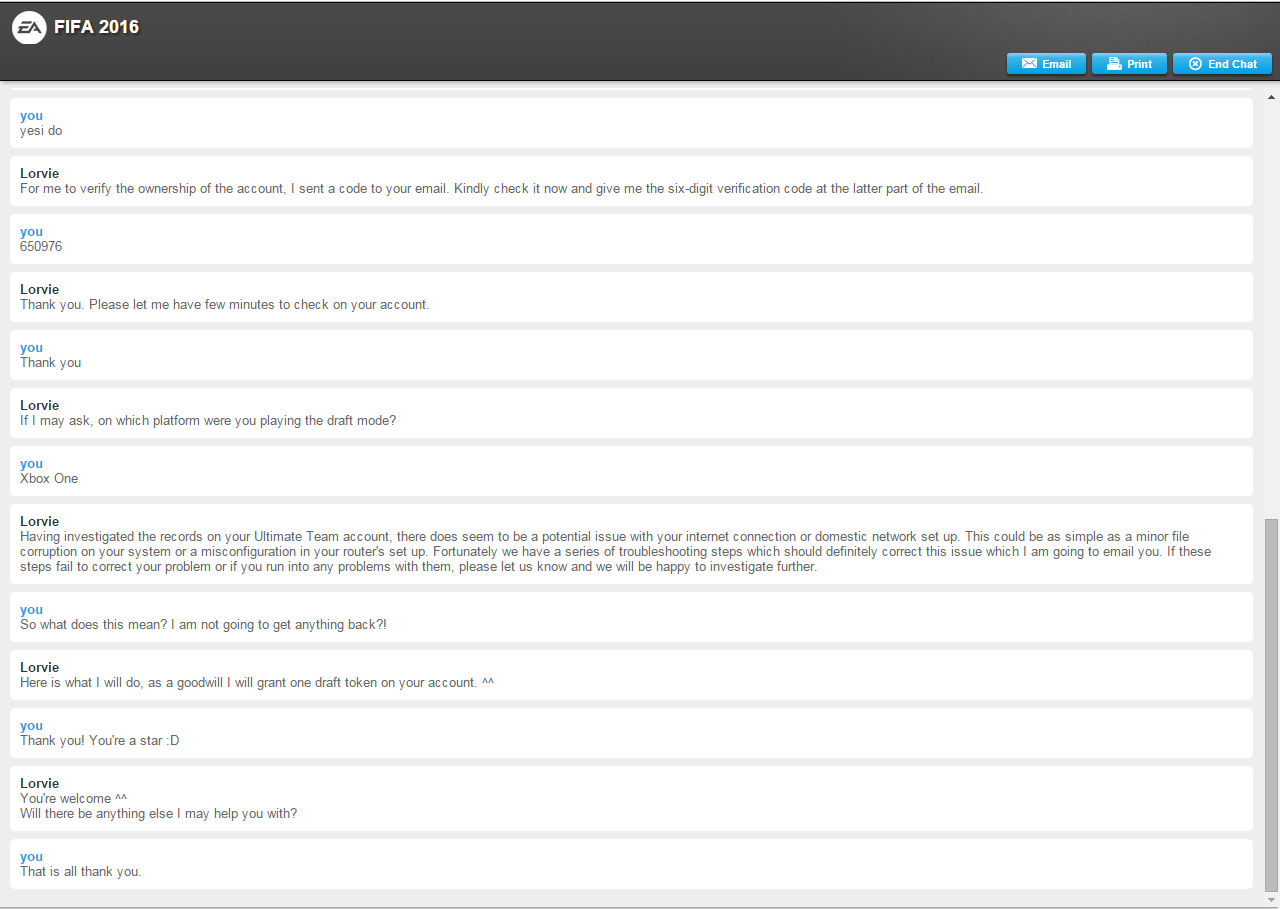Select the verification code 650976
The image size is (1280, 909).
click(41, 246)
